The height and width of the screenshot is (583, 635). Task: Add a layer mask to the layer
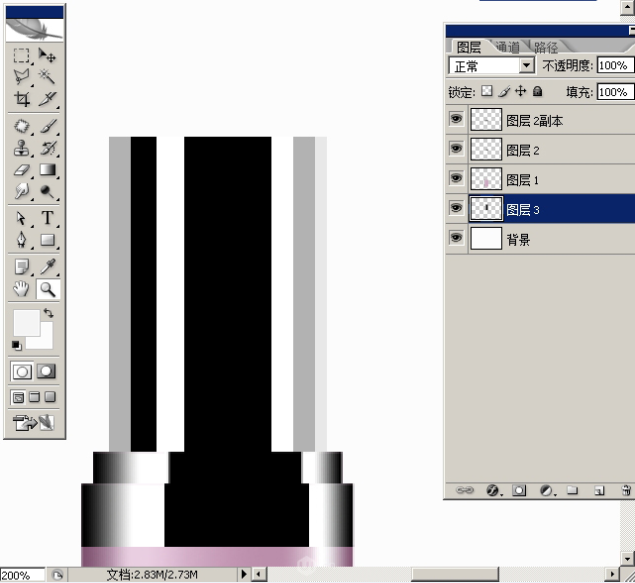[x=519, y=490]
